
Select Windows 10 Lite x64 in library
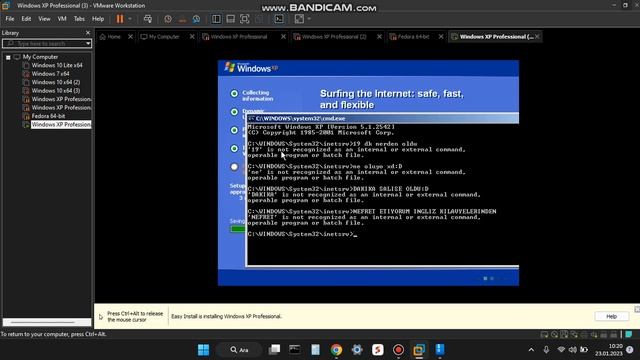[x=57, y=65]
